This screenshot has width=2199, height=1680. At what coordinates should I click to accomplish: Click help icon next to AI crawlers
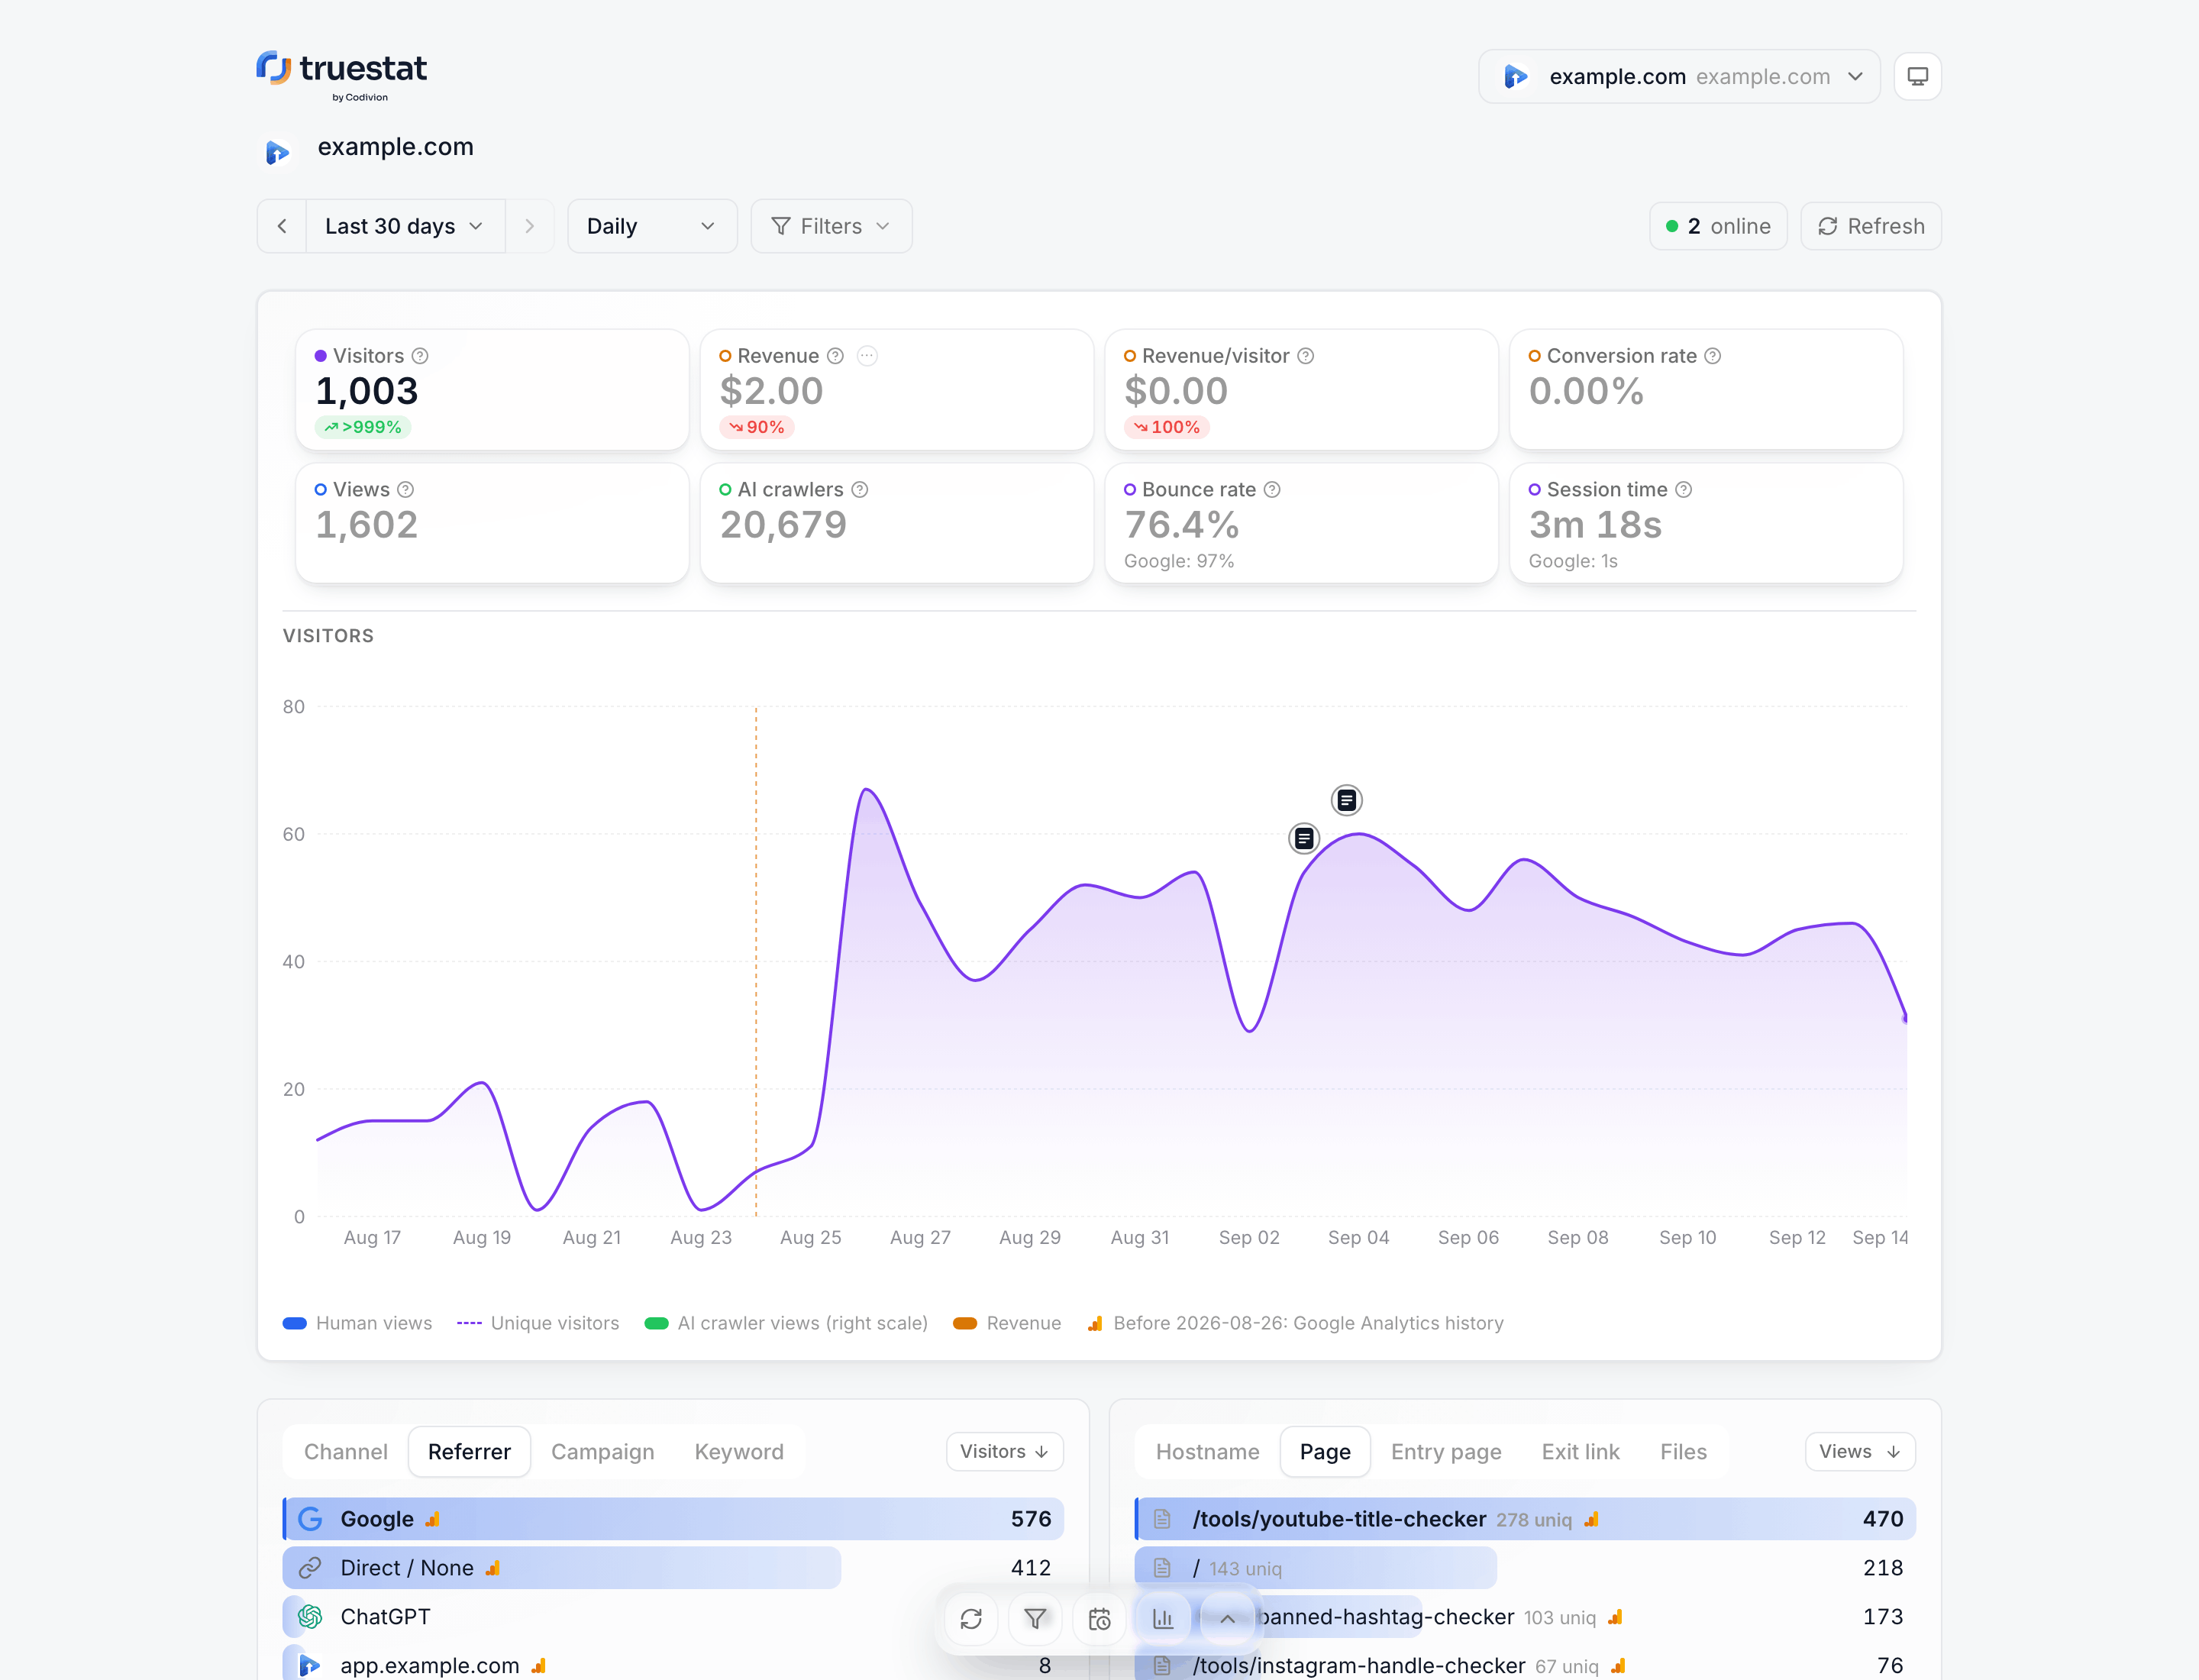859,490
